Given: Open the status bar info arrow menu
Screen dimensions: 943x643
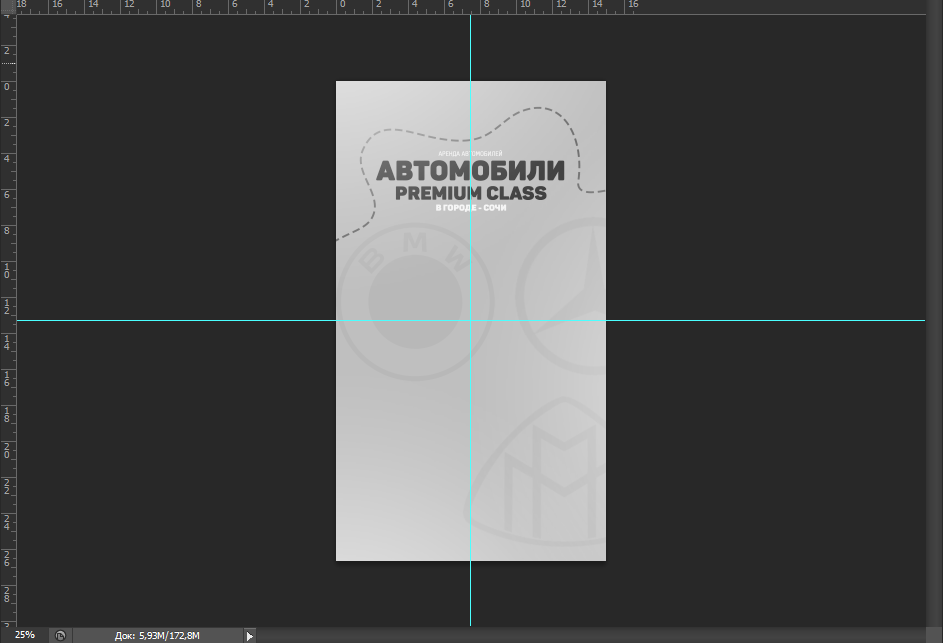Looking at the screenshot, I should [x=250, y=635].
